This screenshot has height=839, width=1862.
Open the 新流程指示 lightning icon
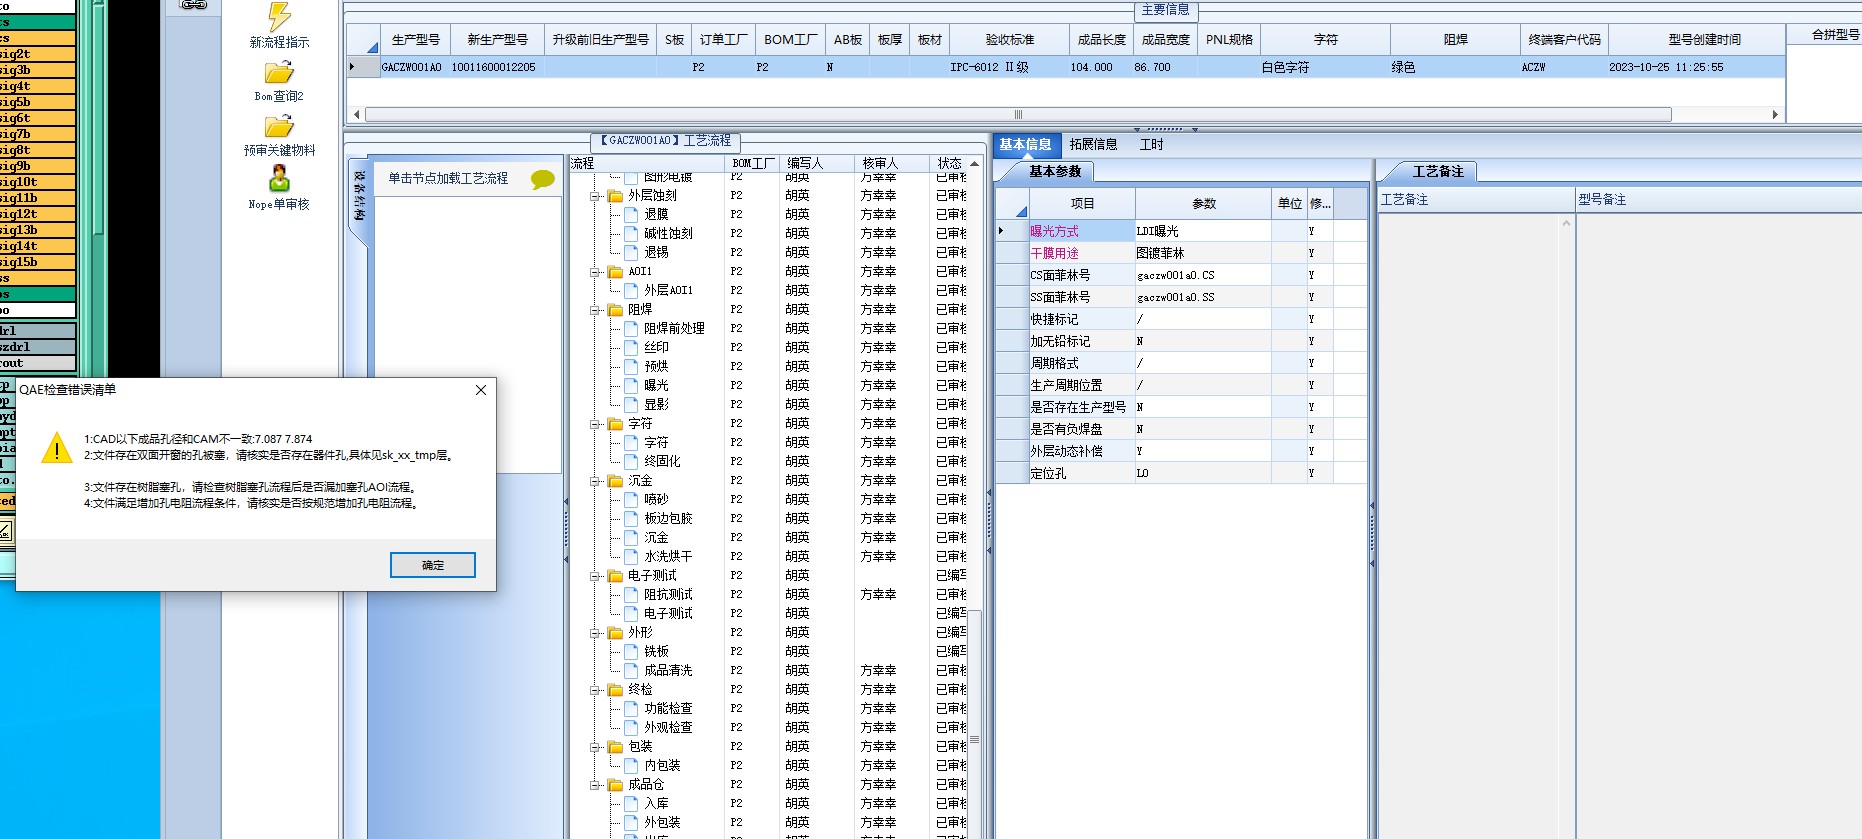click(279, 17)
